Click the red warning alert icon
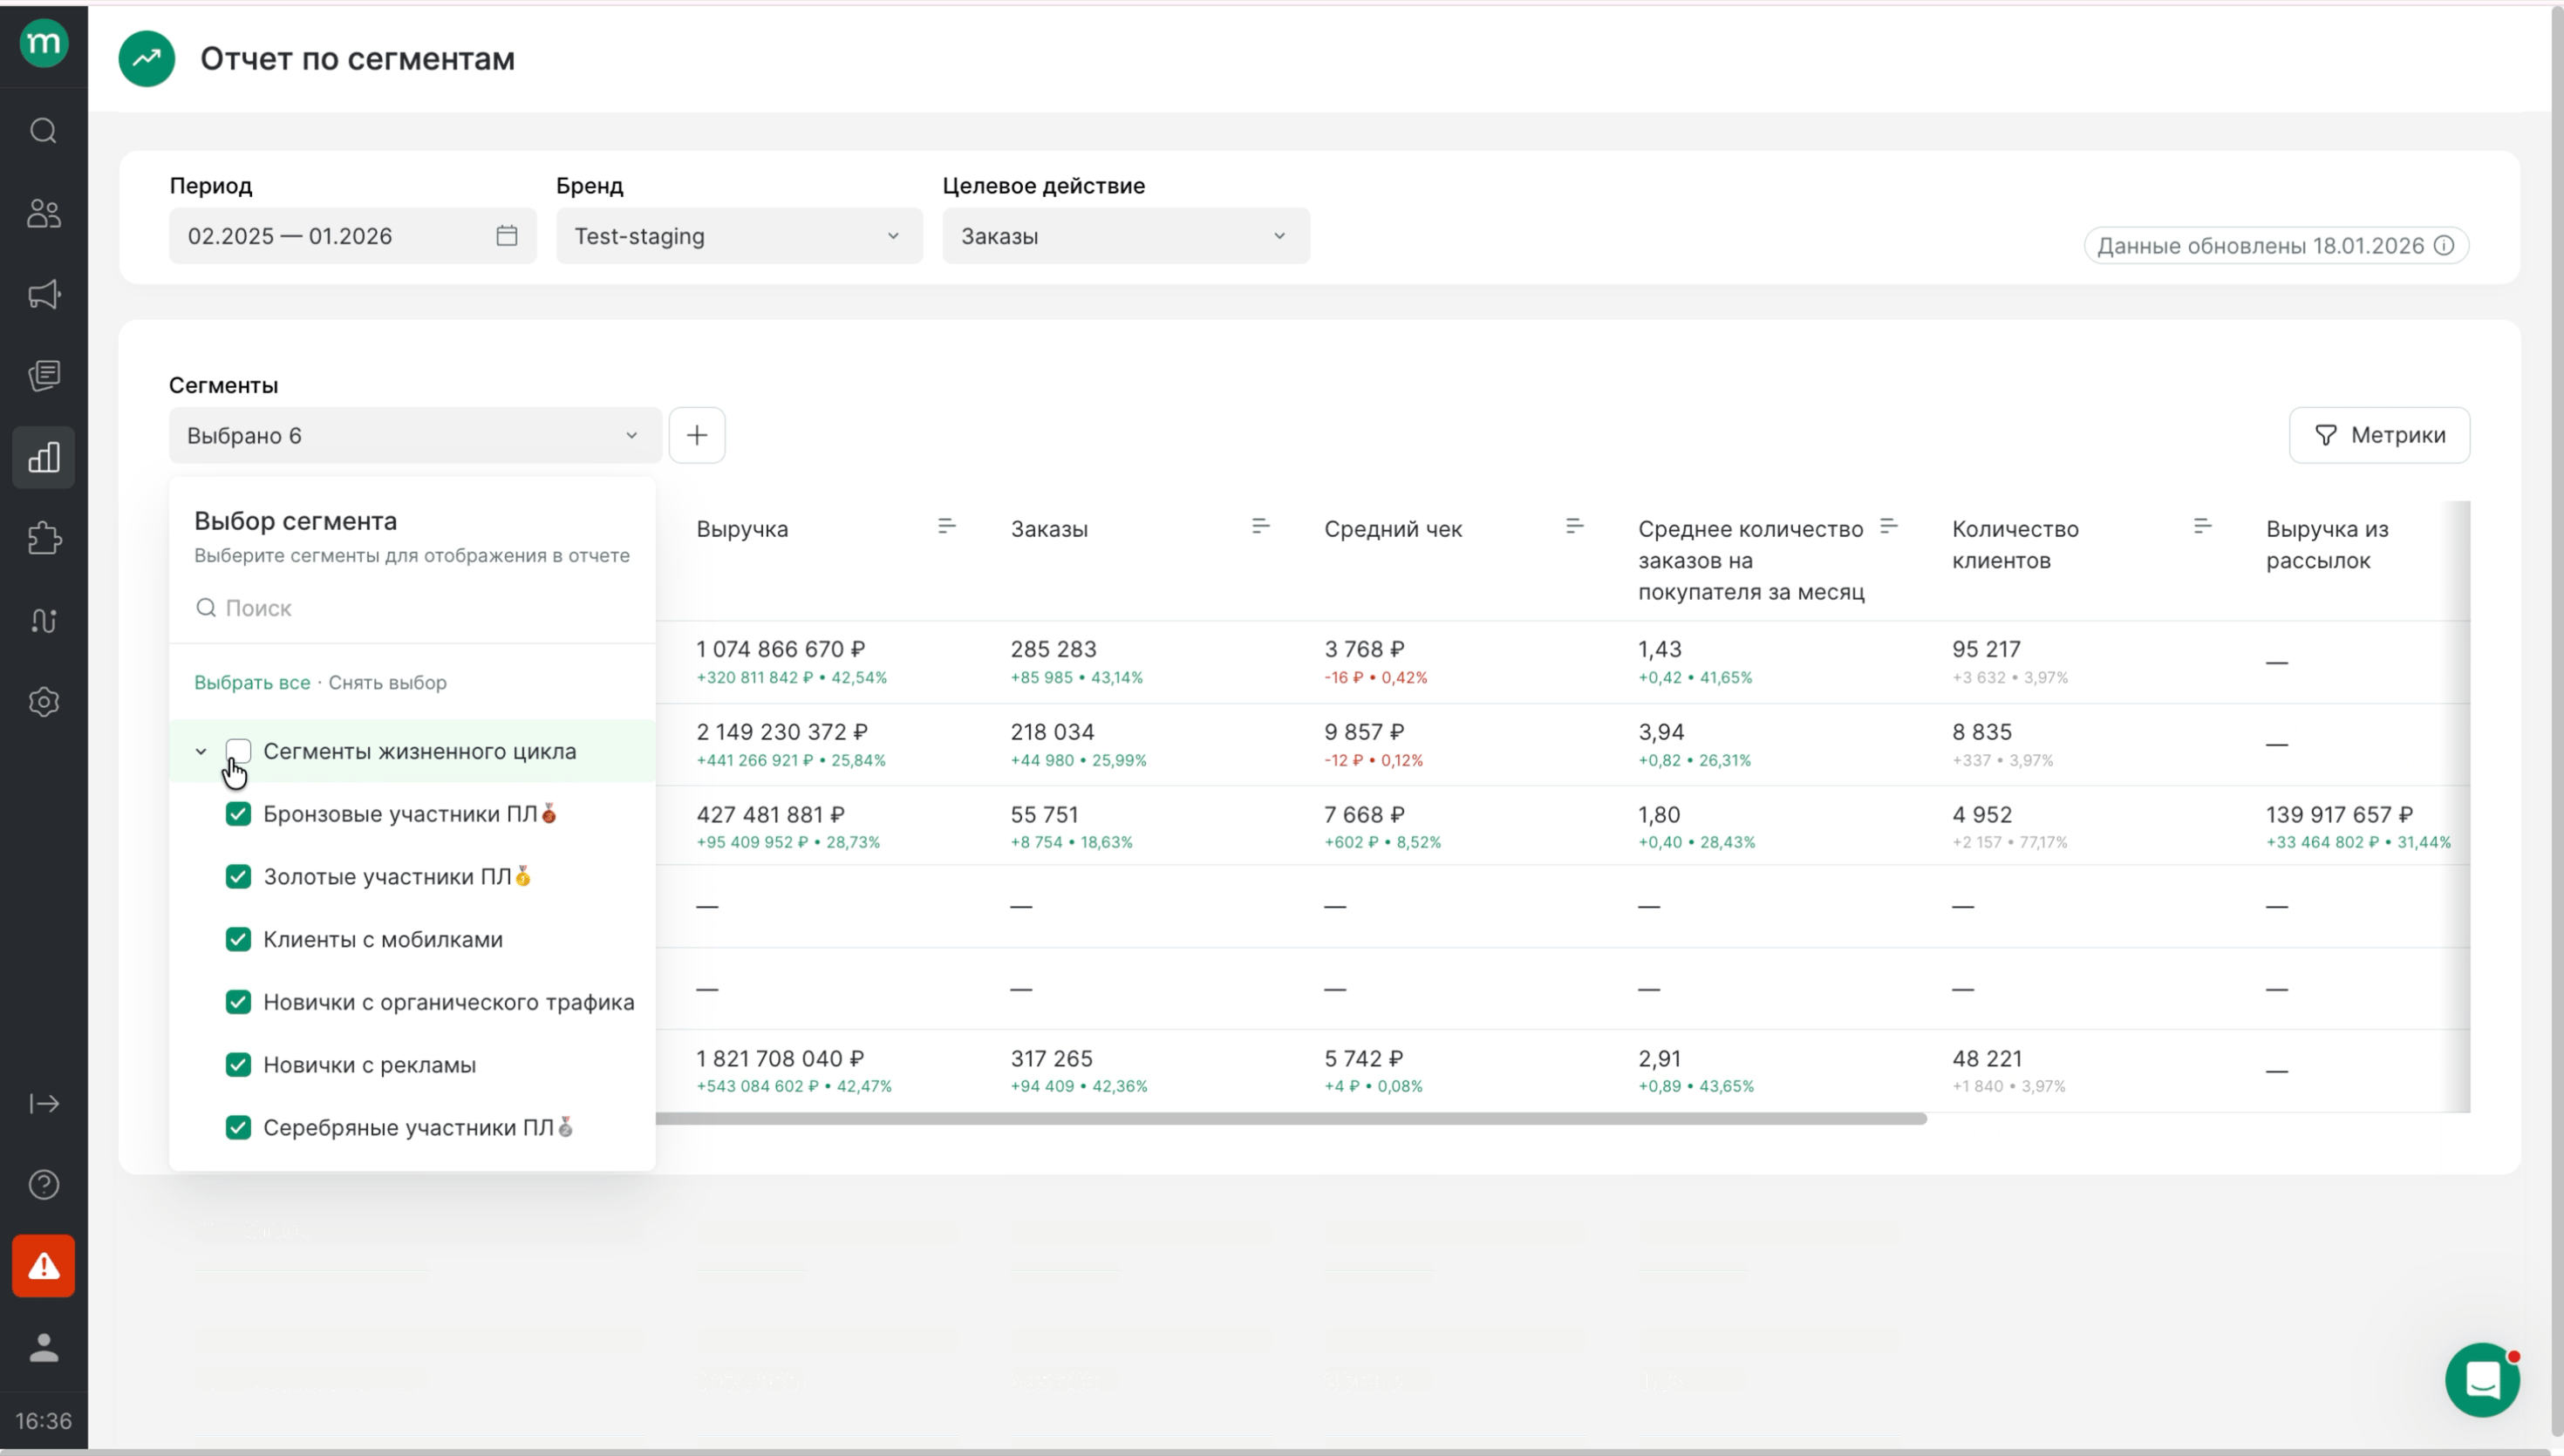Screen dimensions: 2564x1456 click(x=43, y=1266)
